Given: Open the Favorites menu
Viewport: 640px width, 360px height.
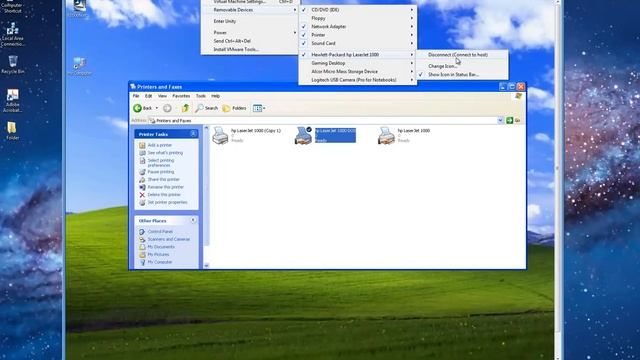Looking at the screenshot, I should [181, 96].
